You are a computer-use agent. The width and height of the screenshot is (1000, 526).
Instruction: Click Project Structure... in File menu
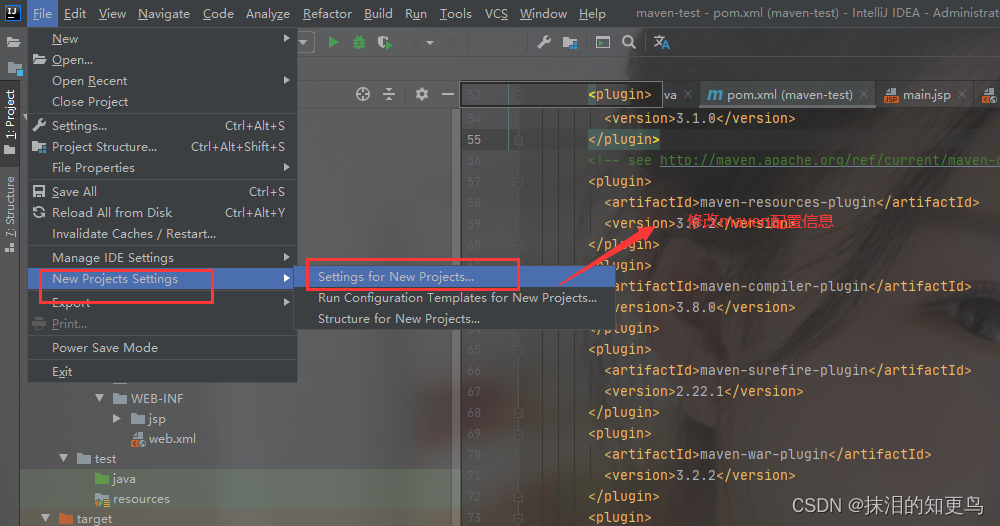[x=163, y=147]
